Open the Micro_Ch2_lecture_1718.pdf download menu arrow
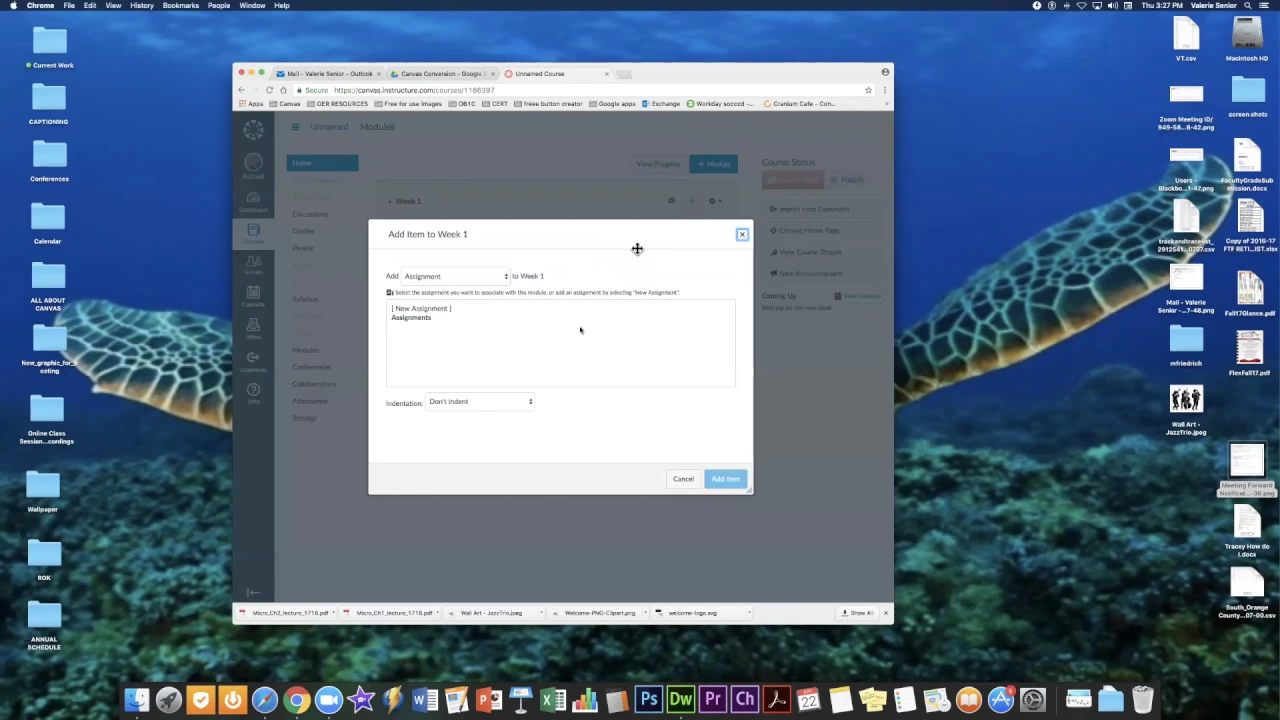Screen dimensions: 1280x720 tap(334, 613)
